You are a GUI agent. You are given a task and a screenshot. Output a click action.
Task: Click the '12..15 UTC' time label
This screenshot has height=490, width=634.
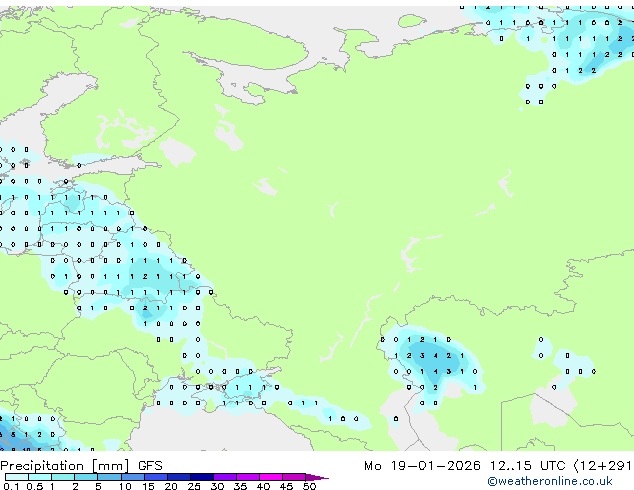tap(527, 466)
